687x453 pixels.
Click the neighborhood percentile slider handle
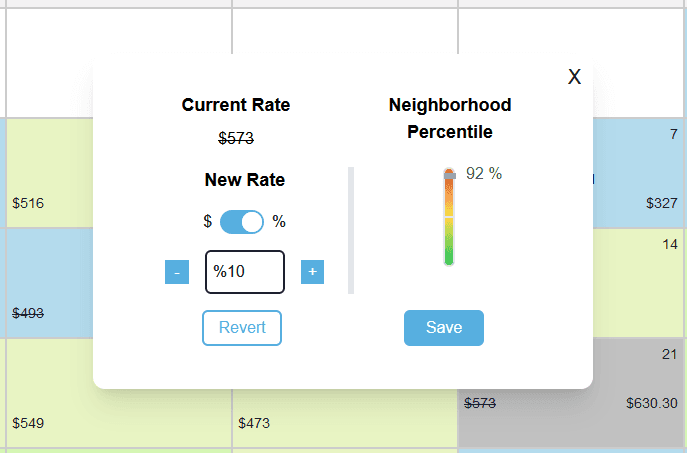click(x=450, y=176)
